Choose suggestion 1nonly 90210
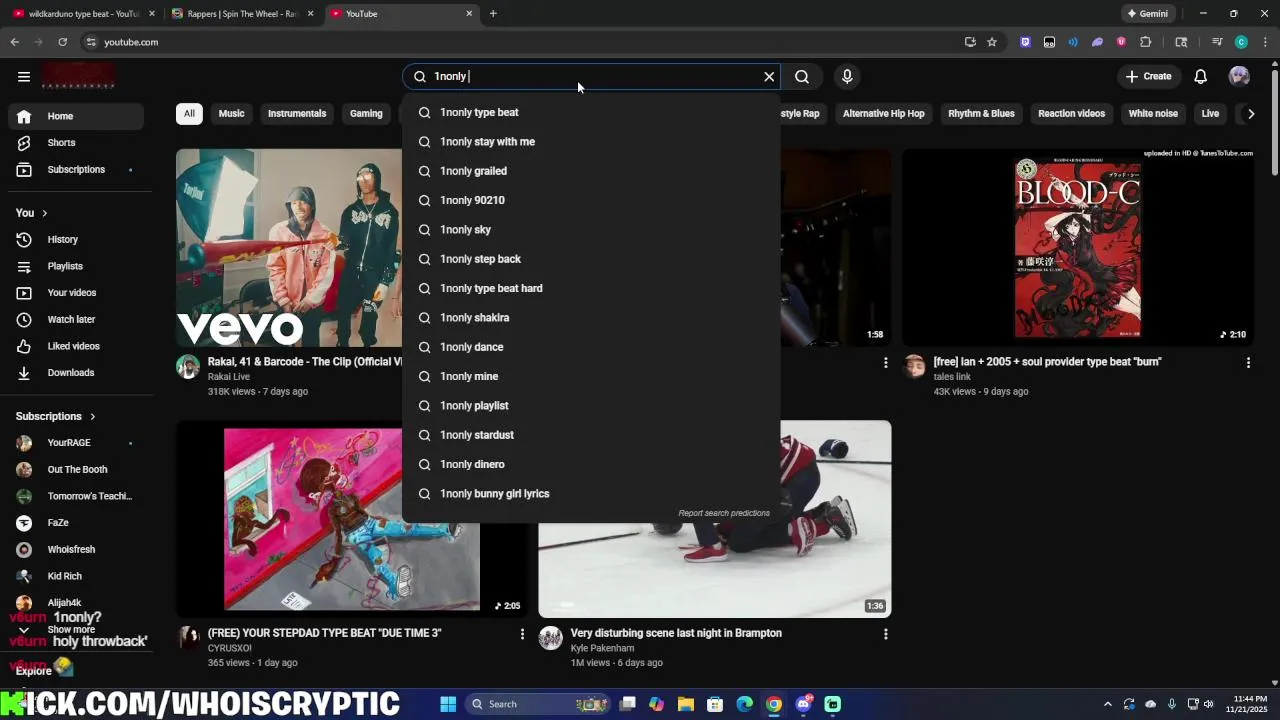The width and height of the screenshot is (1280, 720). pos(591,200)
